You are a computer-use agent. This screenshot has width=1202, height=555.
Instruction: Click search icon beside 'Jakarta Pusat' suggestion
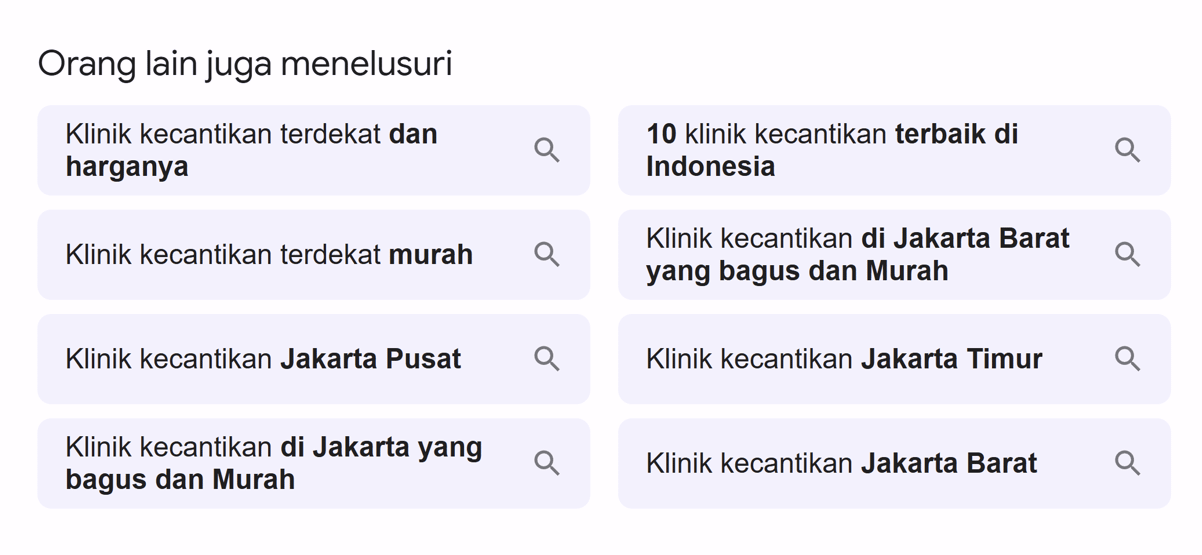coord(546,358)
